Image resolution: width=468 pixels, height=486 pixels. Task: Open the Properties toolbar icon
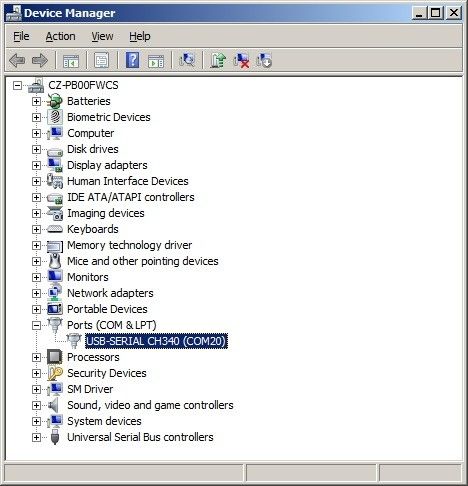pyautogui.click(x=101, y=60)
